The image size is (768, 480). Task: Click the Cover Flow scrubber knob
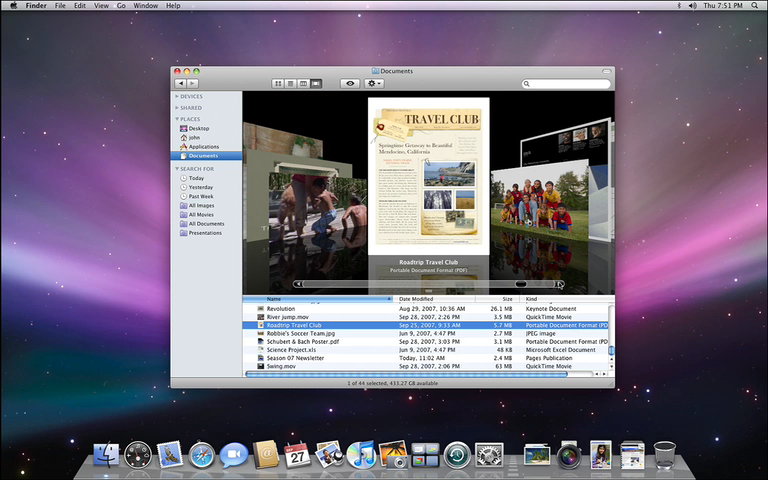click(521, 284)
